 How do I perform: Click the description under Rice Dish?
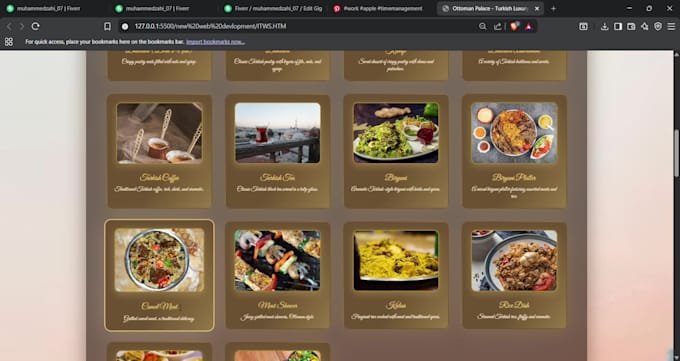point(514,317)
